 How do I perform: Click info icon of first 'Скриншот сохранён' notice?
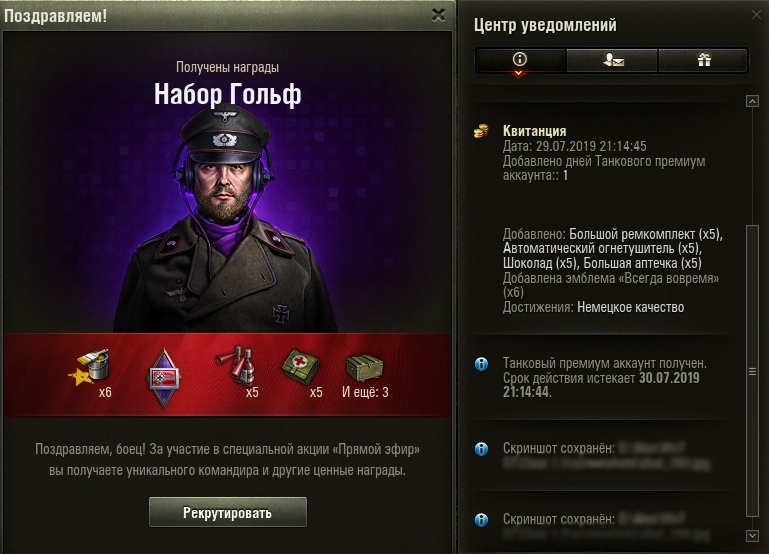[482, 449]
